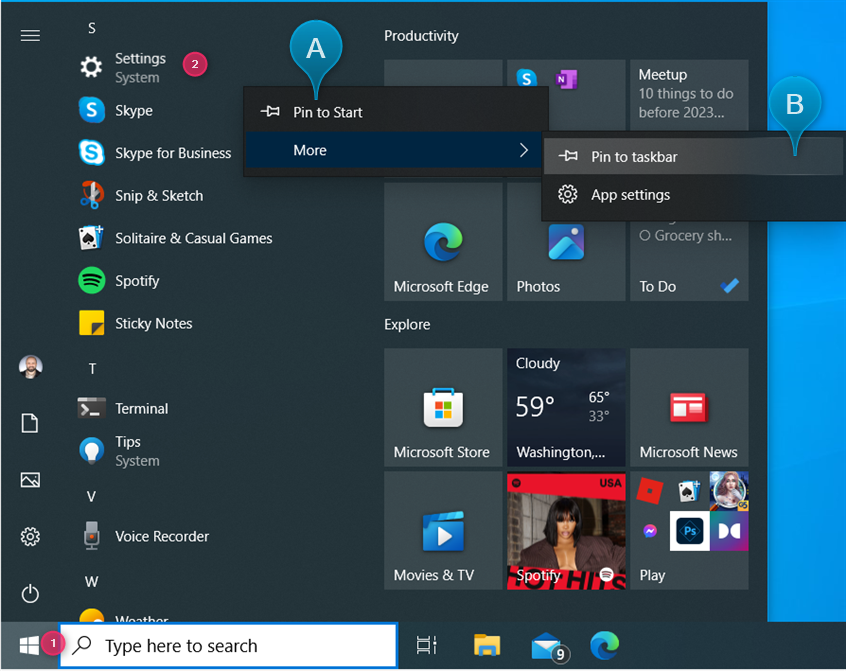Click the W letter group header

[91, 581]
